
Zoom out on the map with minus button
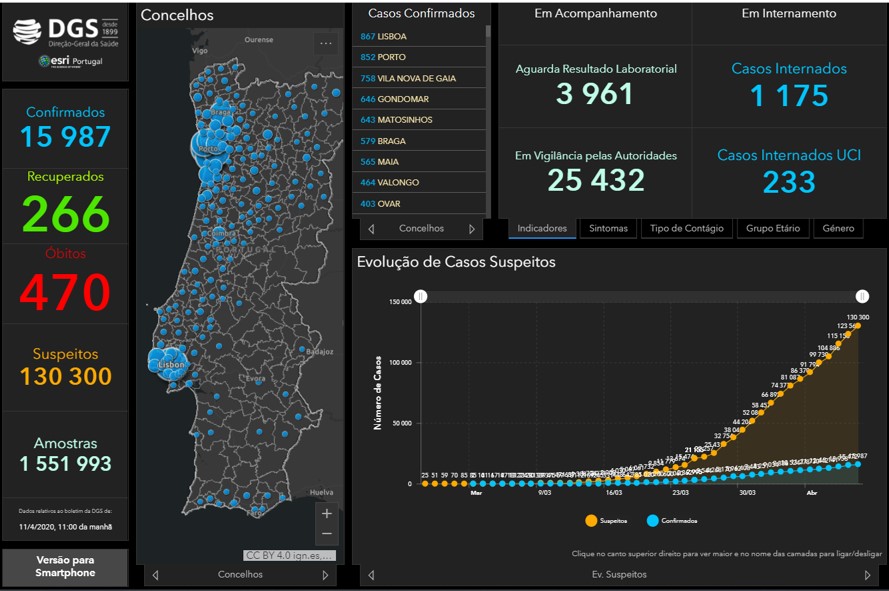click(326, 537)
